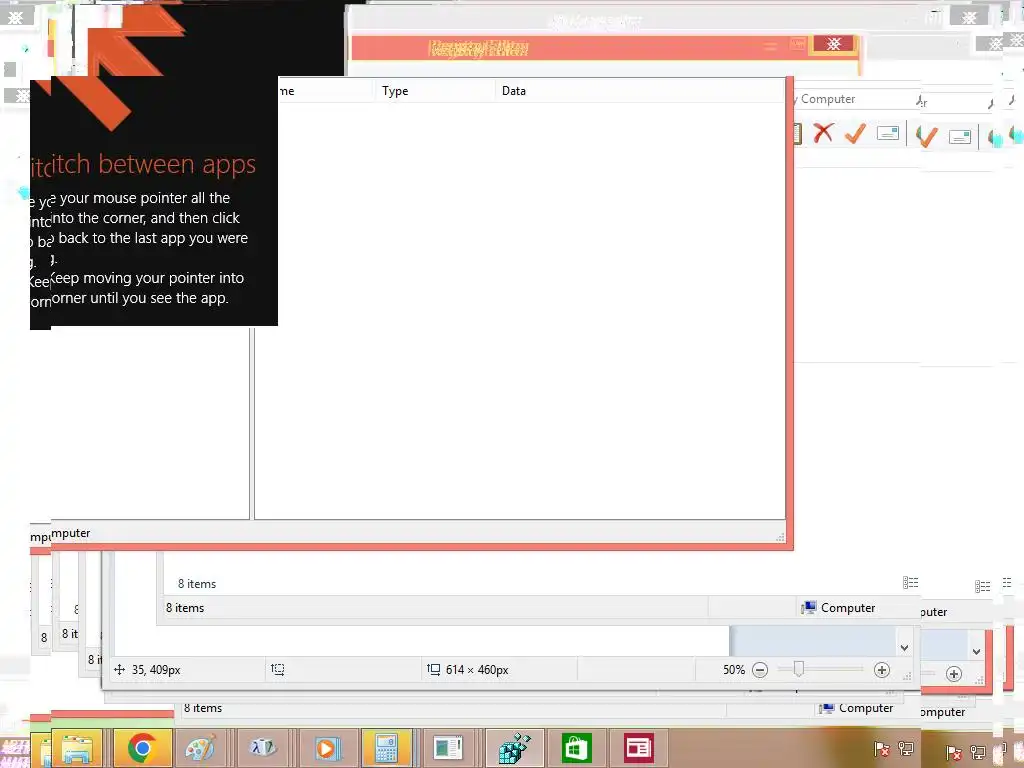
Task: Click the Type column header in Registry Editor
Action: (x=395, y=91)
